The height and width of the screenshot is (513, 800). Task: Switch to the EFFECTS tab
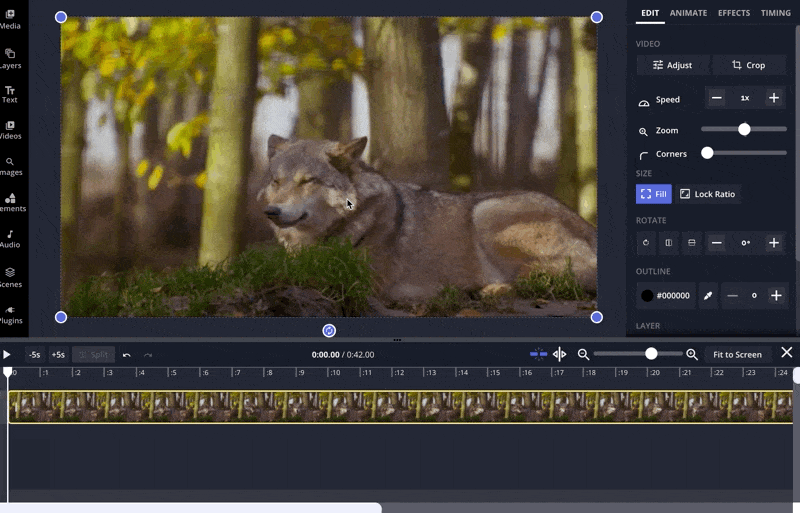point(734,13)
